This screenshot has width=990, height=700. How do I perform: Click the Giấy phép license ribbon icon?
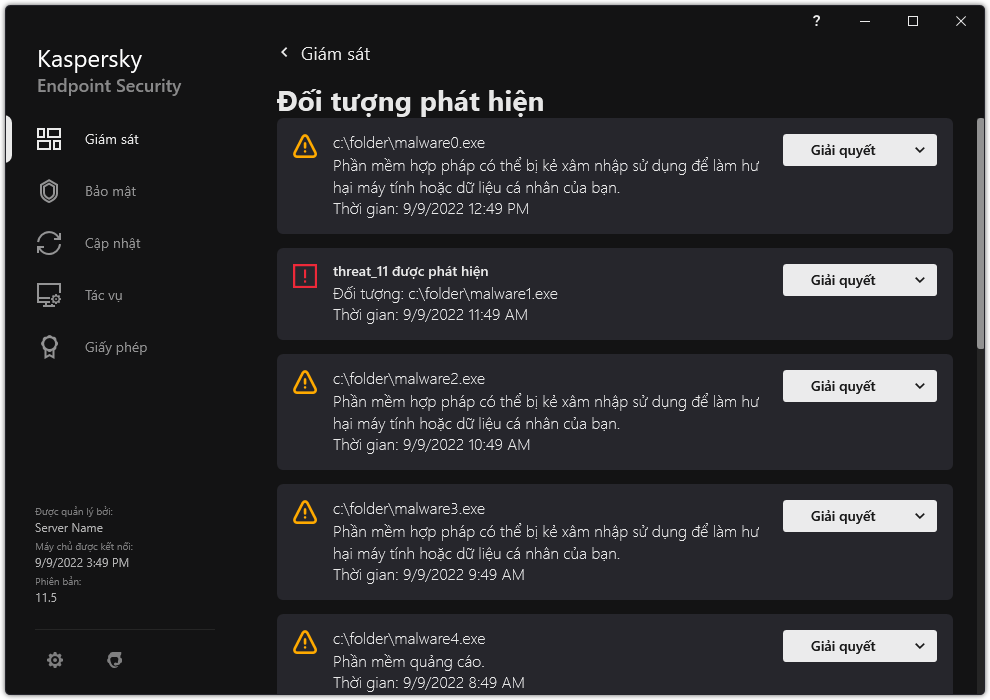(49, 347)
